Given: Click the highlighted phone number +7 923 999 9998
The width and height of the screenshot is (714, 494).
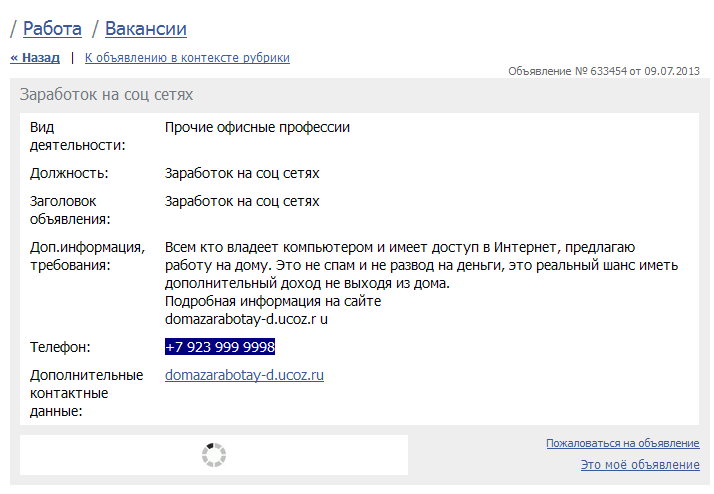Looking at the screenshot, I should [220, 346].
